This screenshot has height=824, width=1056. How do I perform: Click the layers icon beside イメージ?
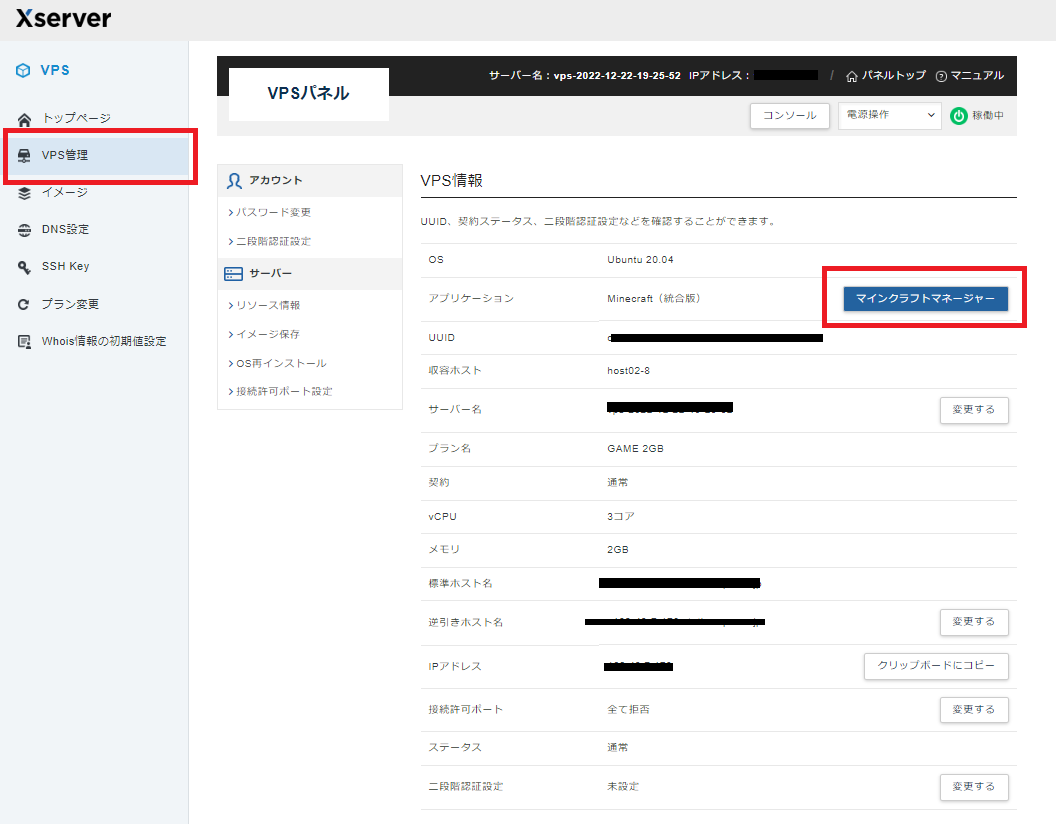point(25,192)
